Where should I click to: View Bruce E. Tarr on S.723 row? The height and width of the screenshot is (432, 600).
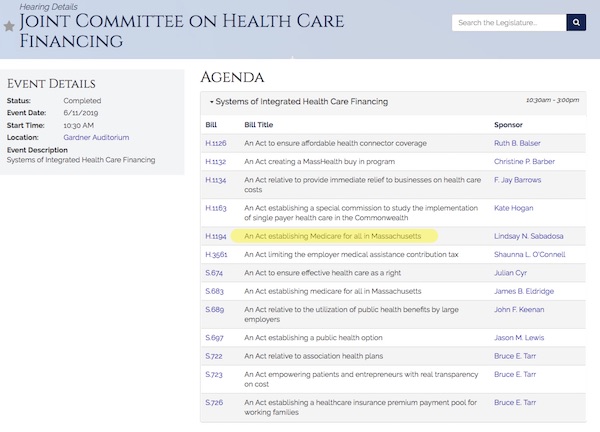(515, 374)
